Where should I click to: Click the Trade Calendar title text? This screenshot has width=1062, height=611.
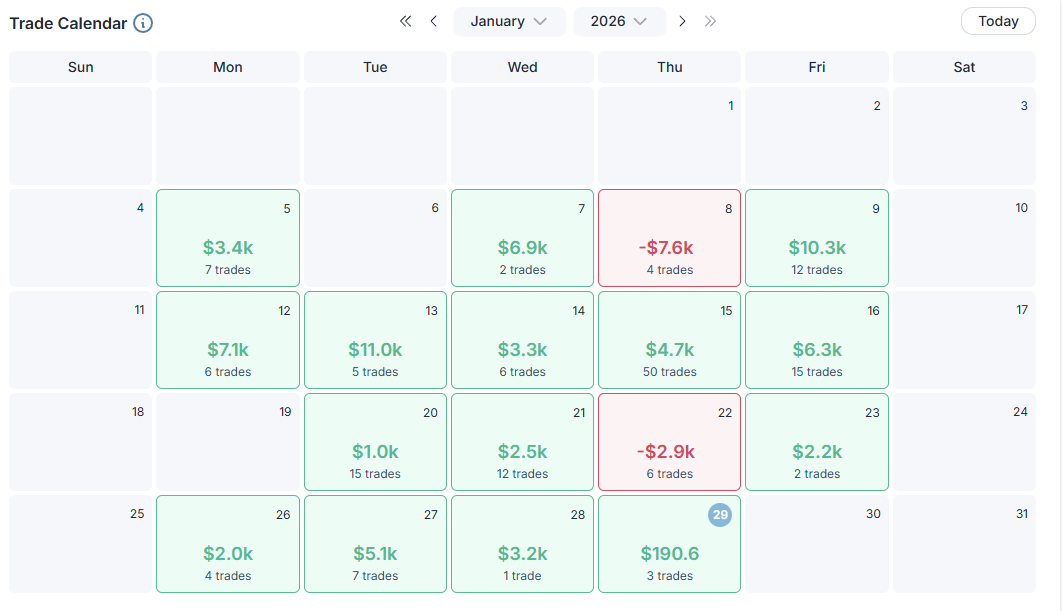(x=68, y=23)
